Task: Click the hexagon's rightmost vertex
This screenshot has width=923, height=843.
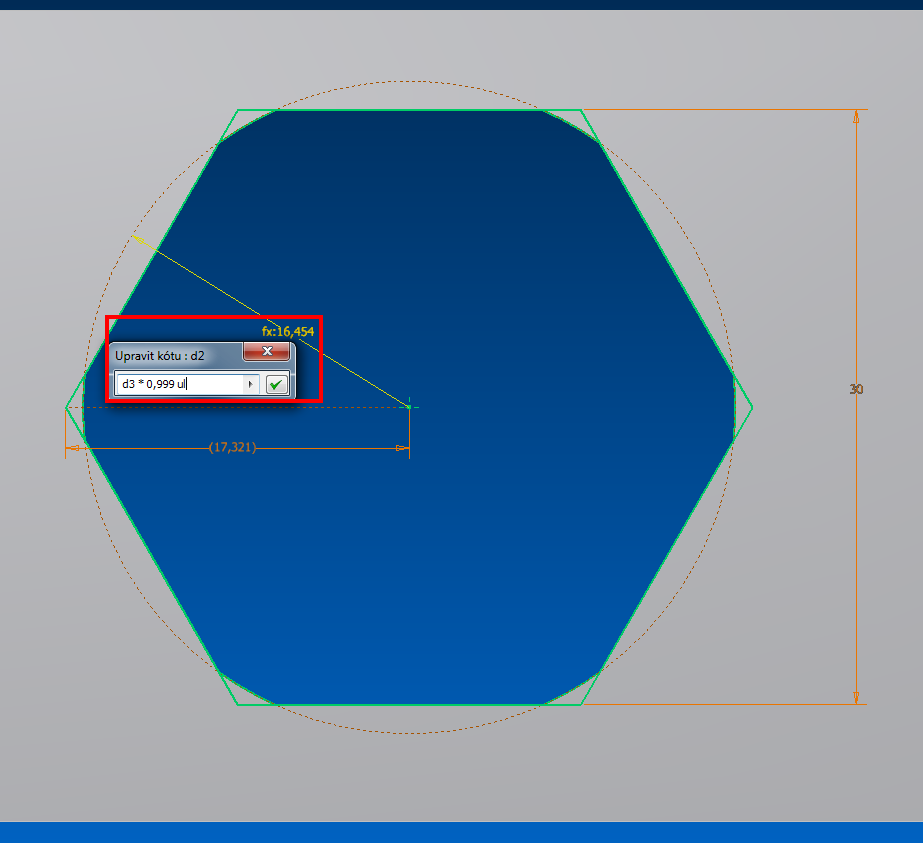Action: click(x=752, y=407)
